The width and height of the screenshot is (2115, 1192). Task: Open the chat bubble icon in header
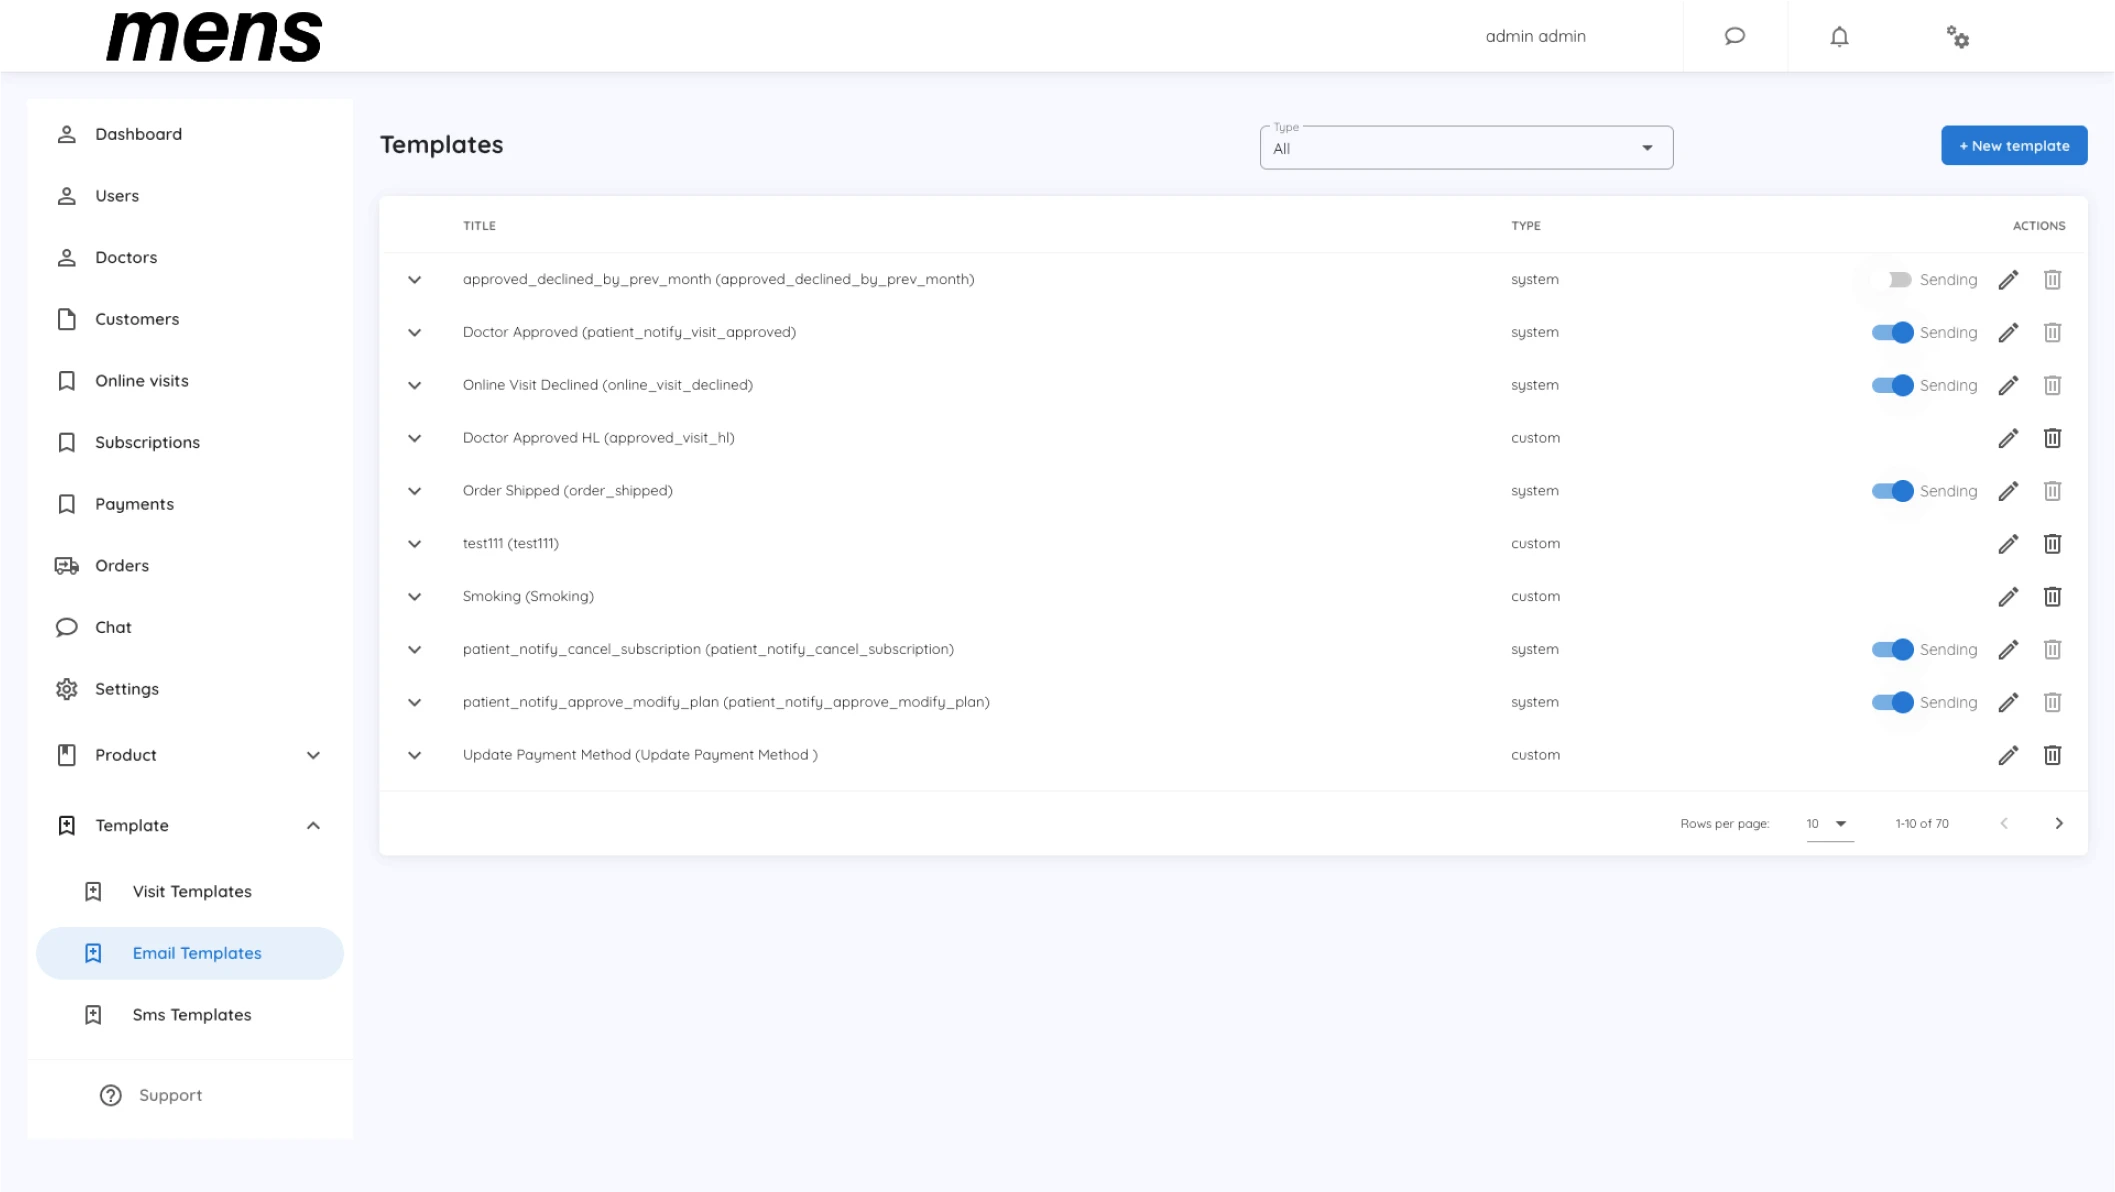(x=1734, y=36)
